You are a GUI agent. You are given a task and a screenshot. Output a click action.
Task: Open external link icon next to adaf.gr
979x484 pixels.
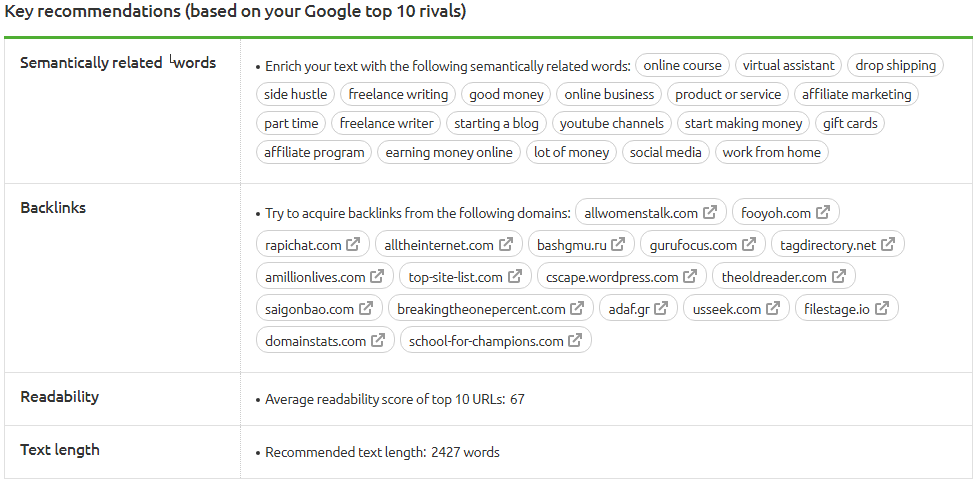click(661, 309)
